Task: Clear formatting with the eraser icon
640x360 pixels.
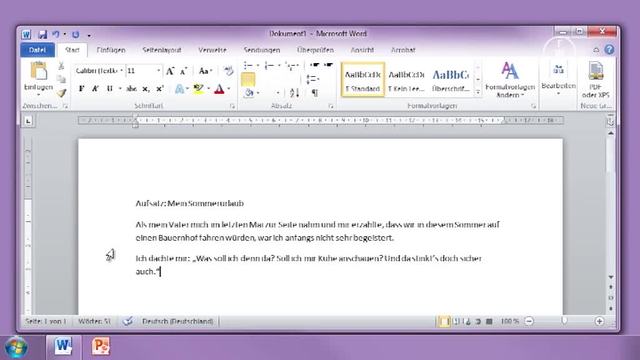Action: (x=228, y=71)
